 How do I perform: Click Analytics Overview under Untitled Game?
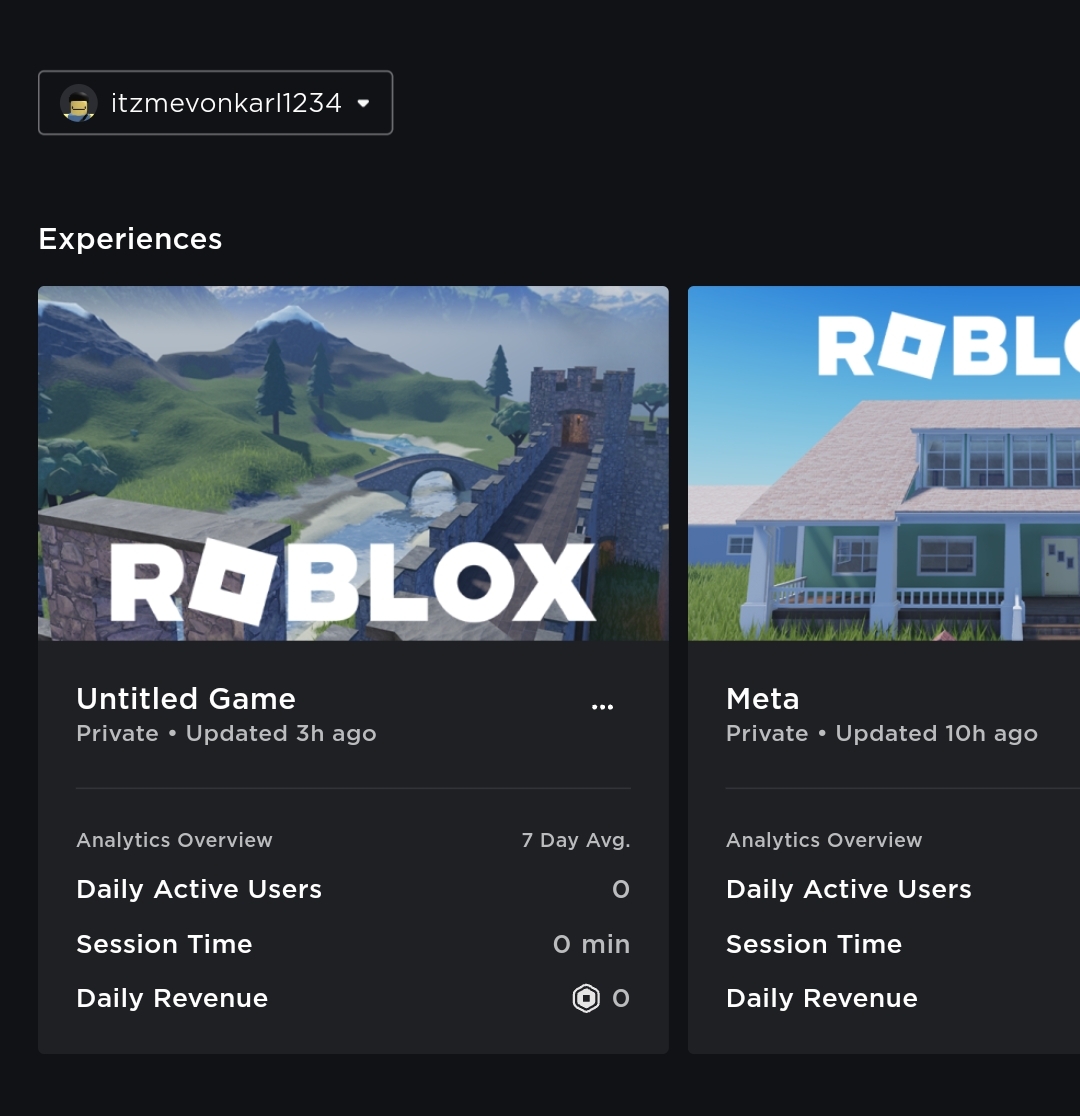(174, 840)
